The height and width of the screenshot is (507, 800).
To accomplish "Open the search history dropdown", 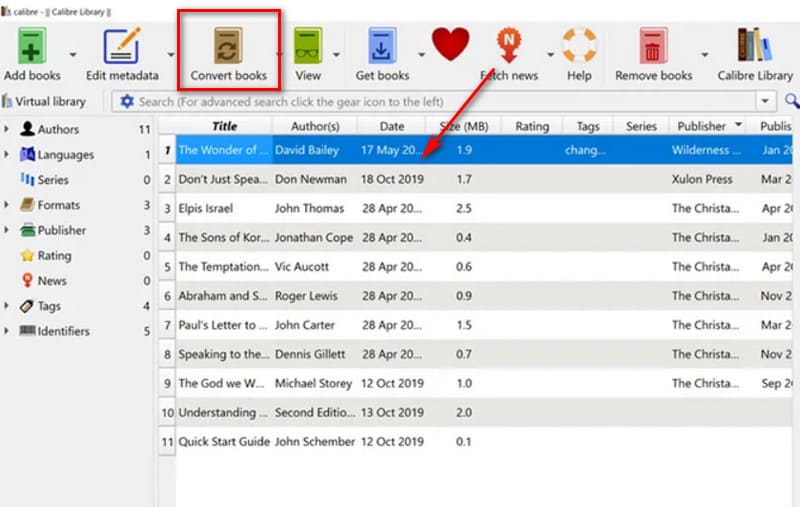I will coord(765,101).
